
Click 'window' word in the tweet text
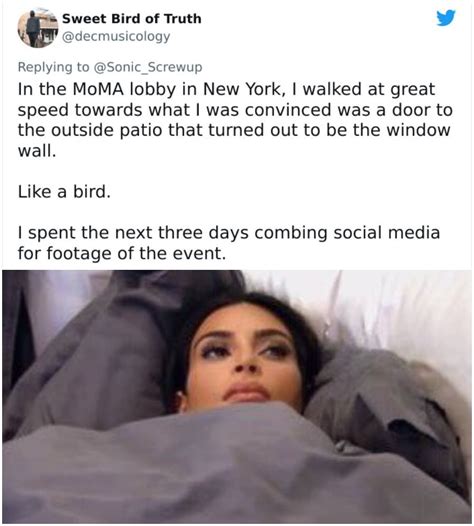pyautogui.click(x=418, y=130)
